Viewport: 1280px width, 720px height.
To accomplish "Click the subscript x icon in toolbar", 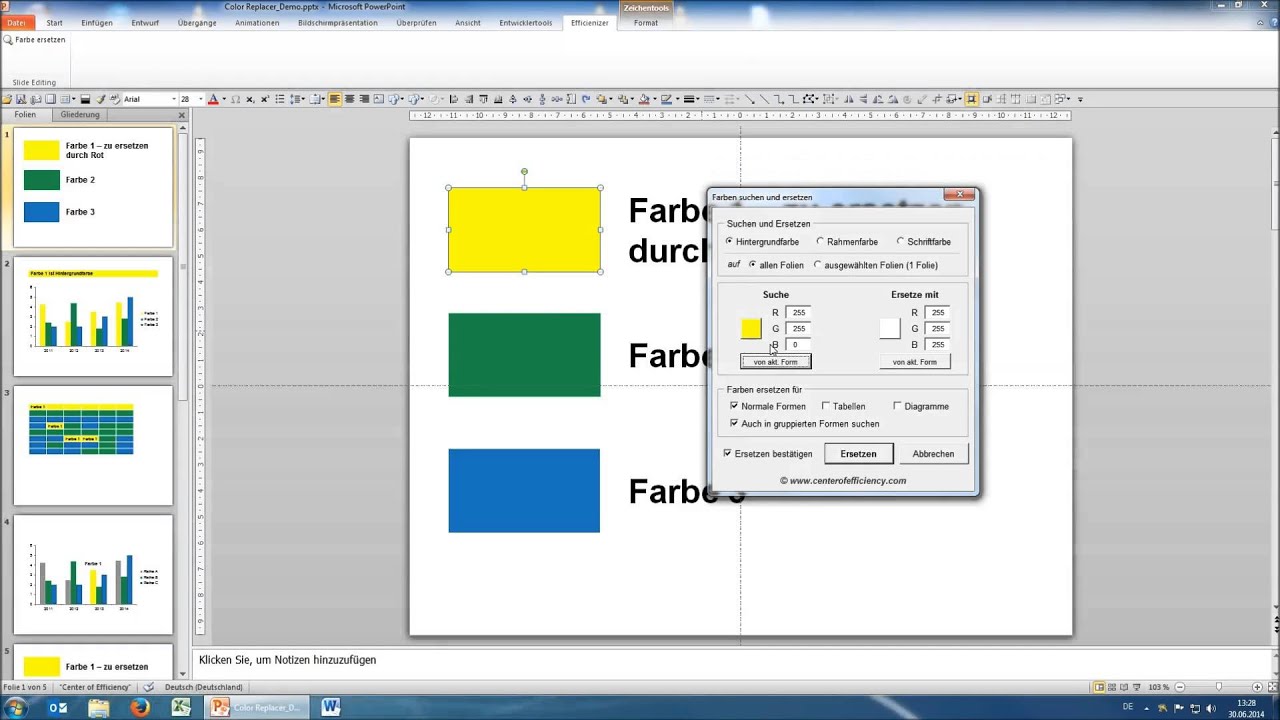I will click(250, 99).
